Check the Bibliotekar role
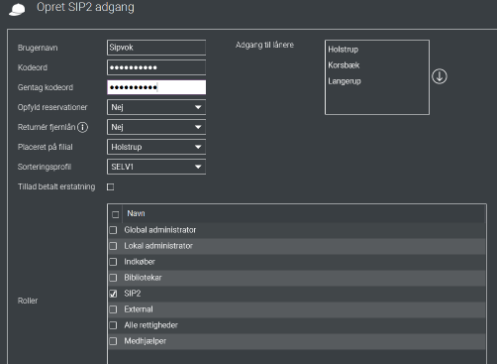 coord(113,278)
